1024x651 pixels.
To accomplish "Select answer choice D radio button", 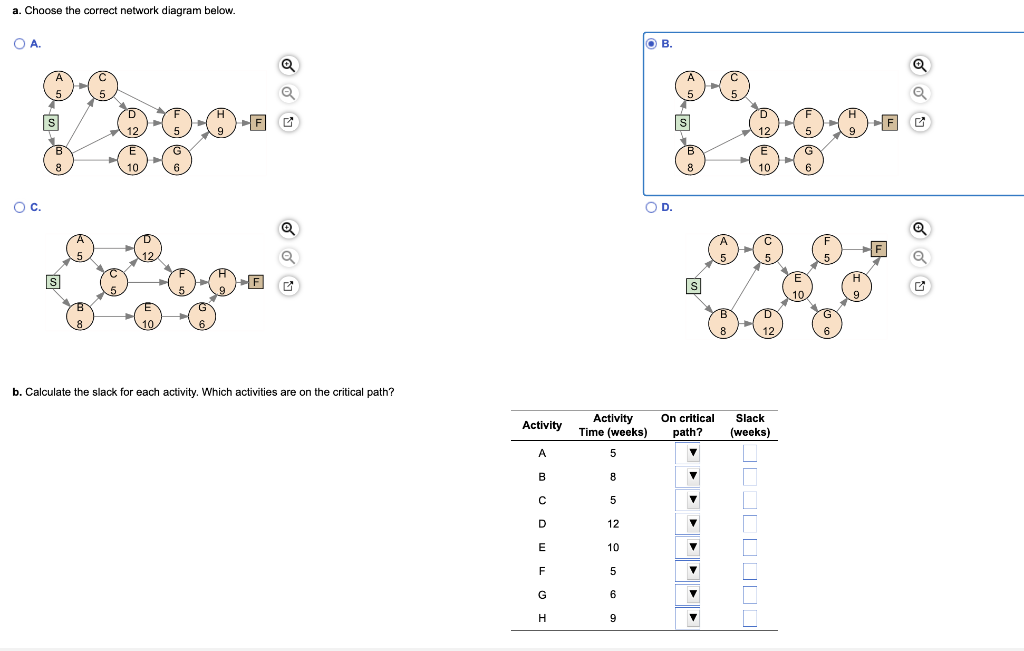I will (x=651, y=207).
